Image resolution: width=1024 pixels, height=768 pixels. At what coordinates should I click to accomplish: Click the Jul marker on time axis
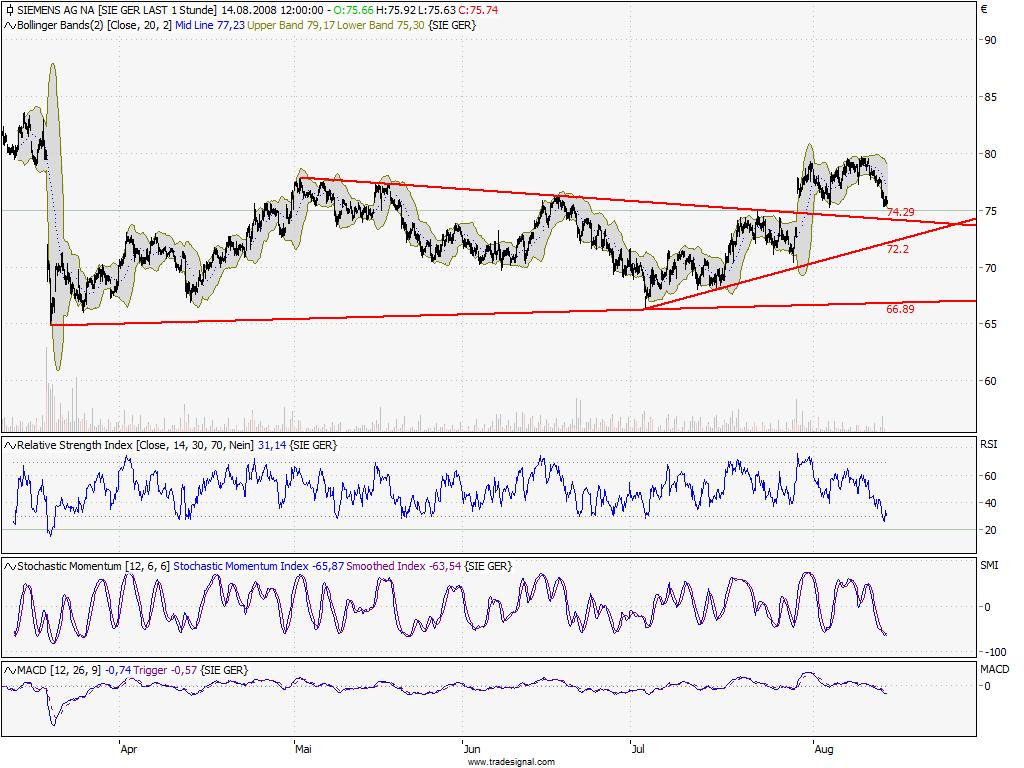(638, 749)
